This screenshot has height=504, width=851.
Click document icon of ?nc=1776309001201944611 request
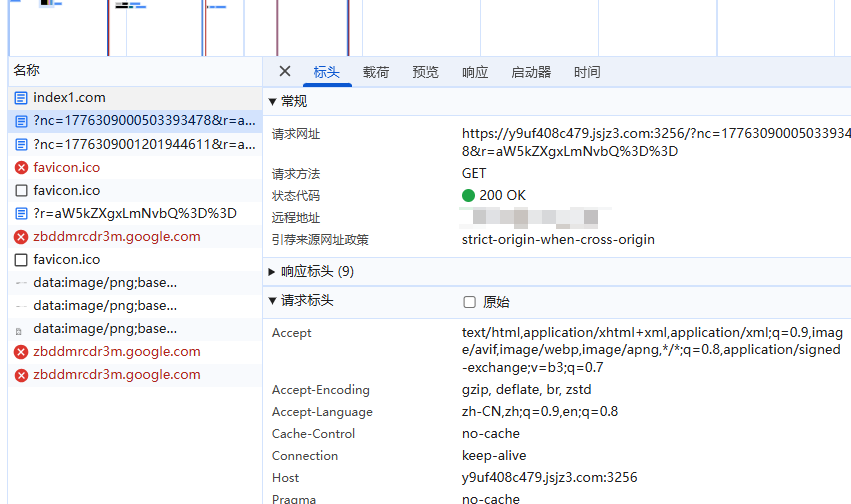coord(21,144)
